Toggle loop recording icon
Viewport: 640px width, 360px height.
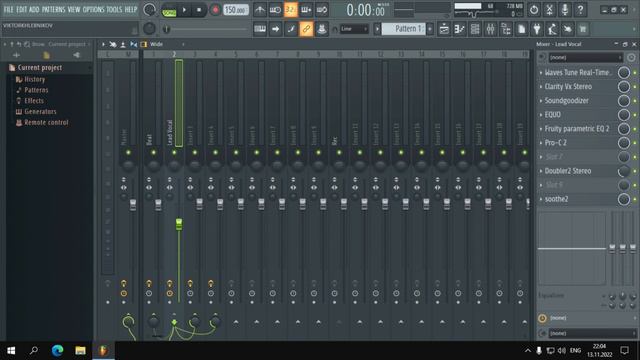coord(322,9)
